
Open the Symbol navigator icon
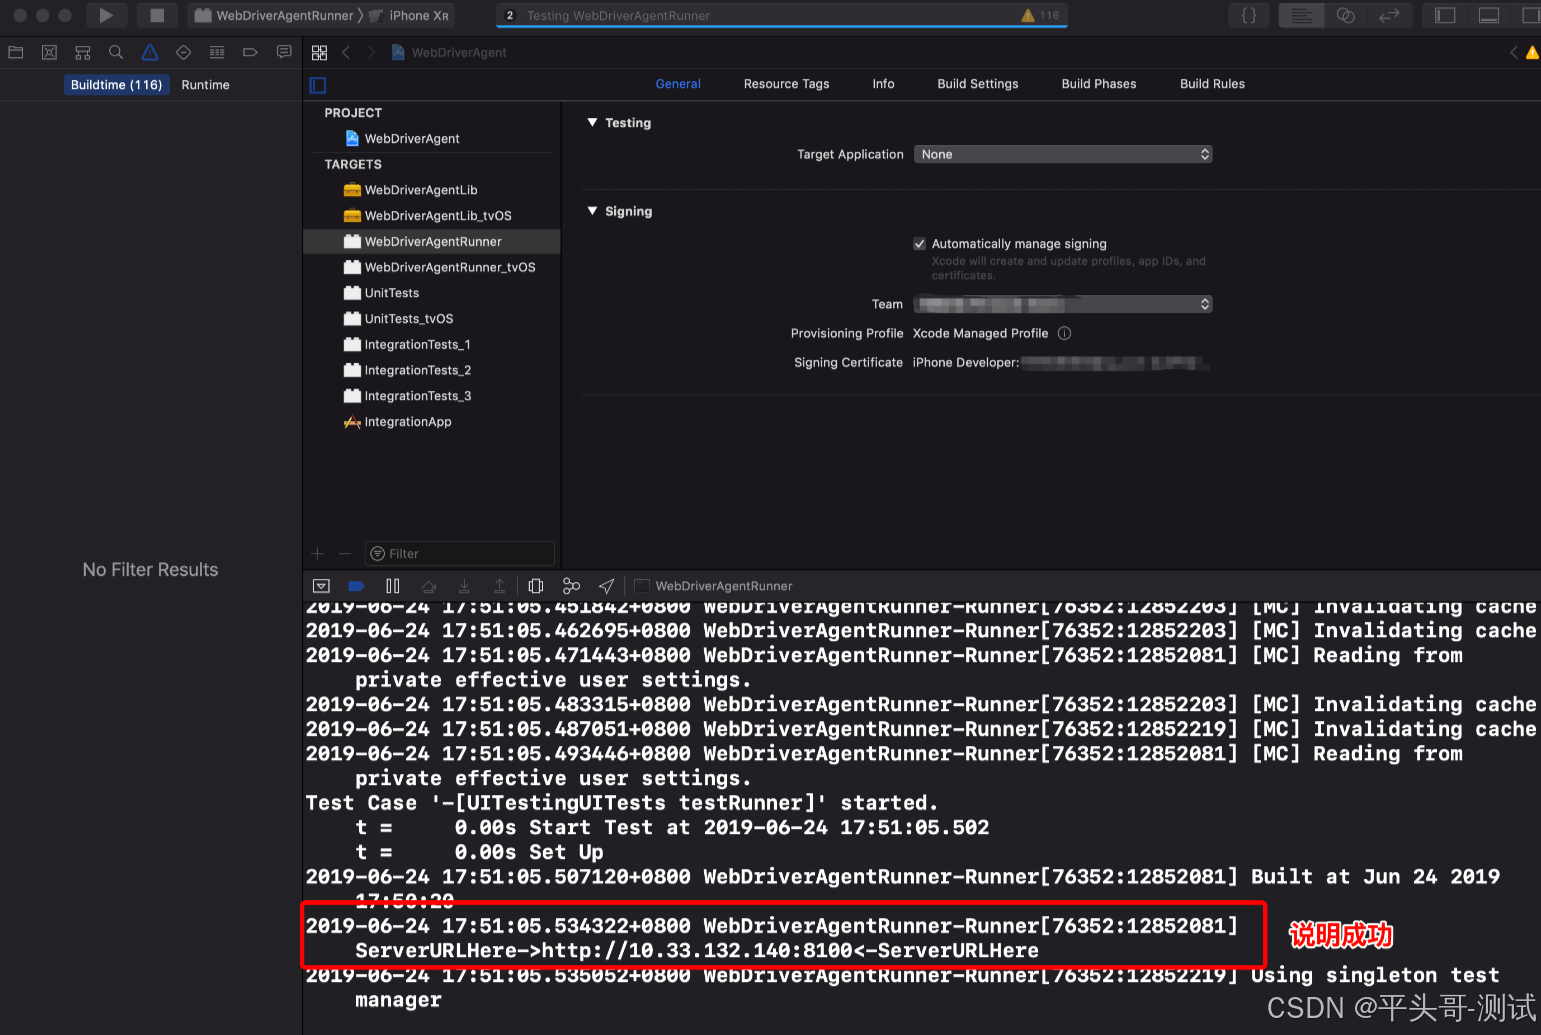(x=83, y=52)
